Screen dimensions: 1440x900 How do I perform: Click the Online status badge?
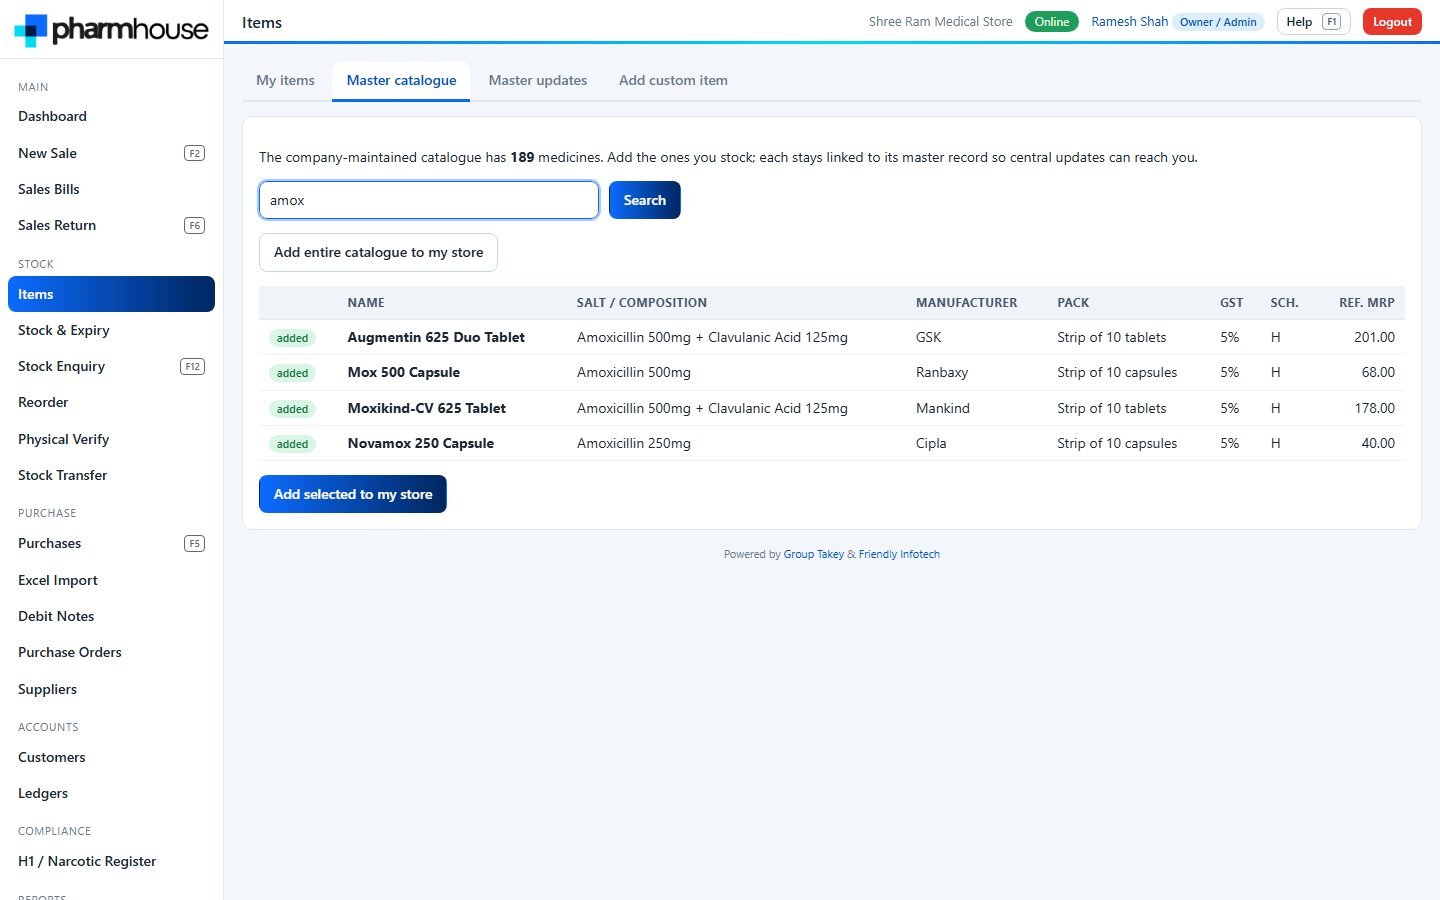coord(1052,22)
